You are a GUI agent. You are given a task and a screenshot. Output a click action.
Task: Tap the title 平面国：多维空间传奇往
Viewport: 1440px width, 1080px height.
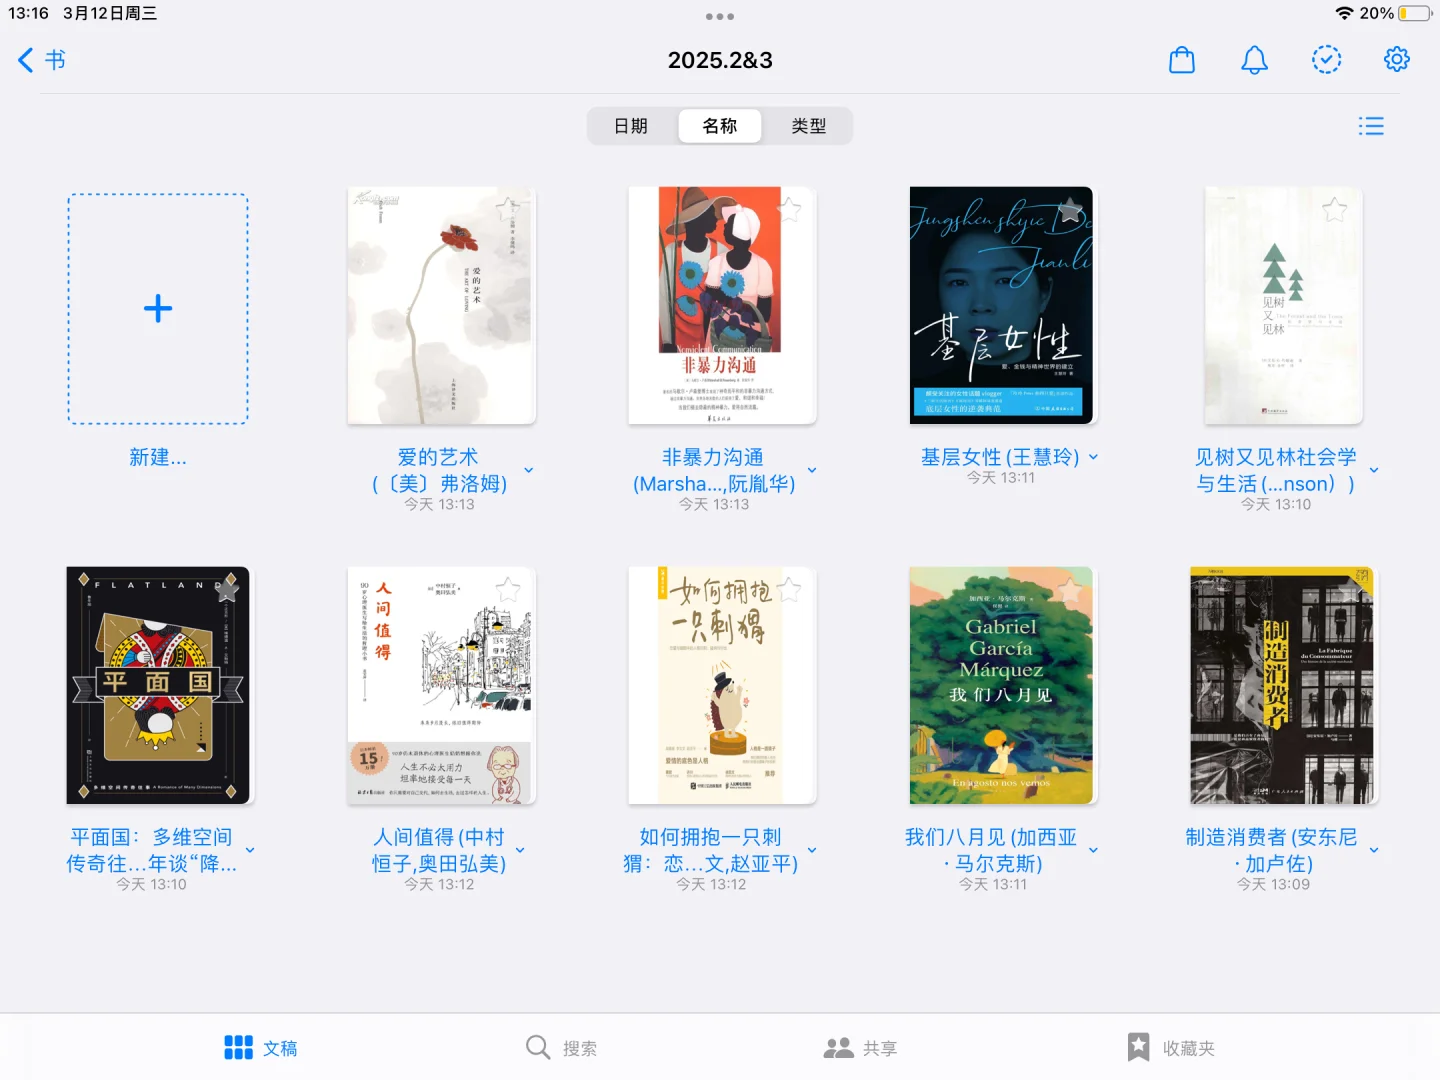(151, 850)
